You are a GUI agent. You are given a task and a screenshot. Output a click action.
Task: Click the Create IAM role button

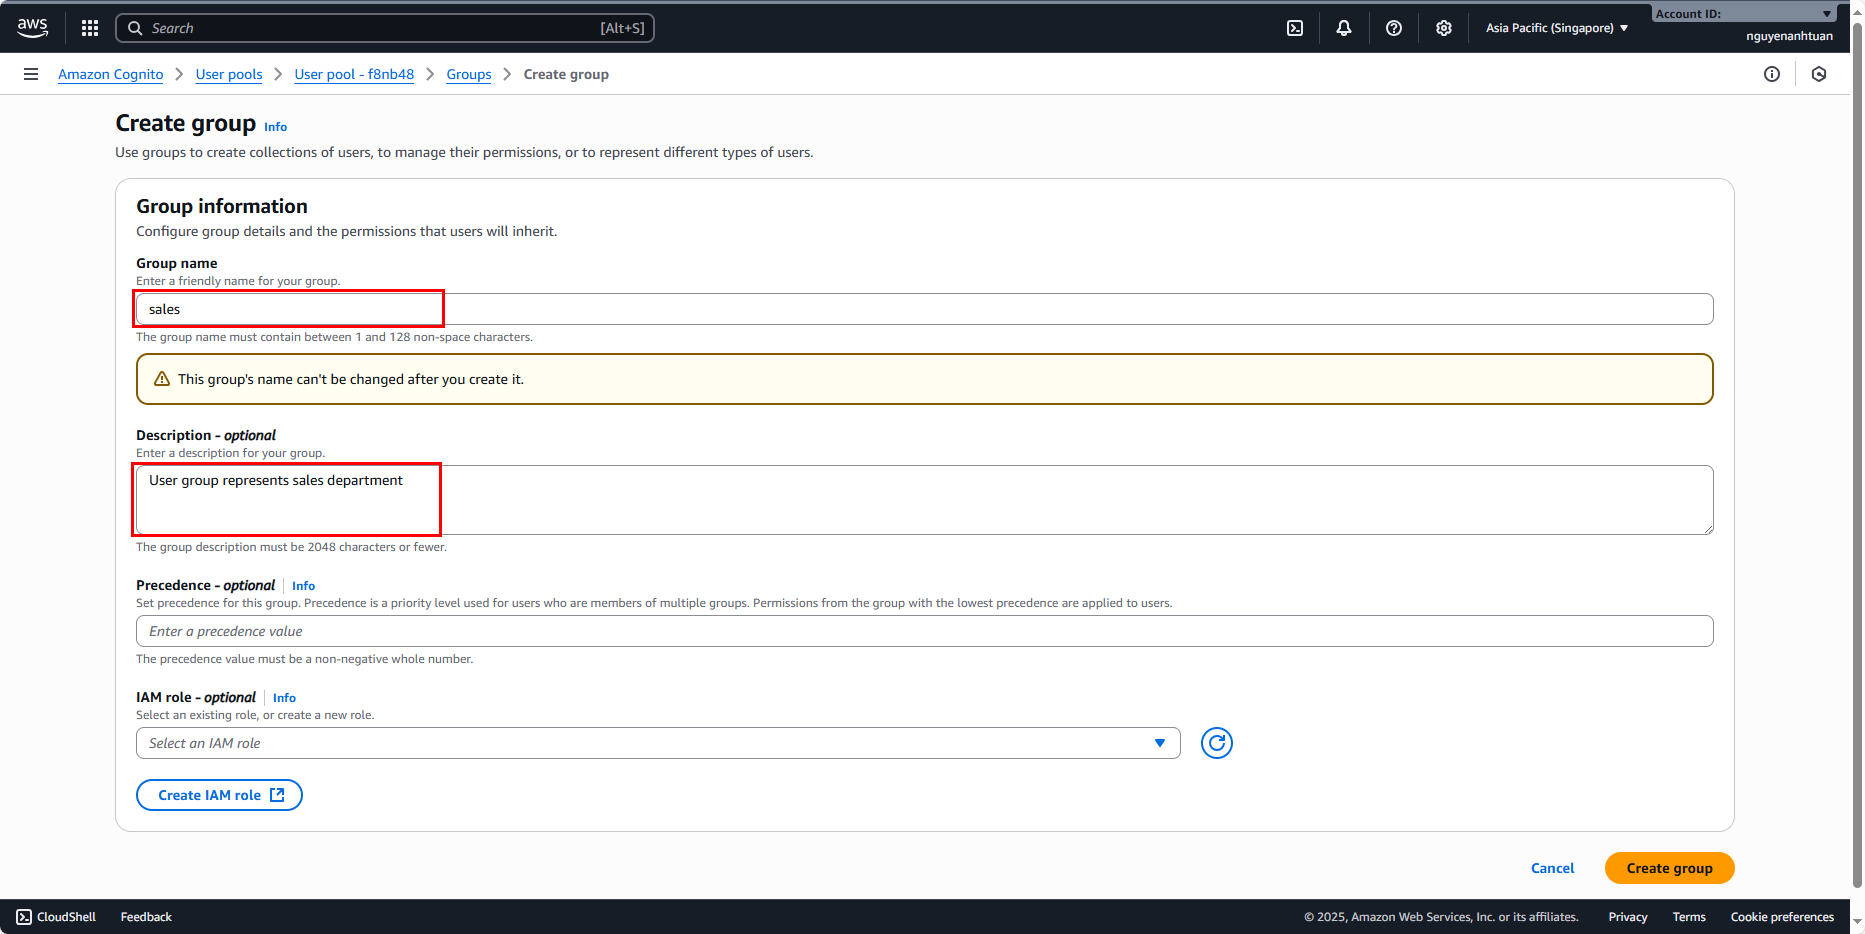(x=219, y=795)
